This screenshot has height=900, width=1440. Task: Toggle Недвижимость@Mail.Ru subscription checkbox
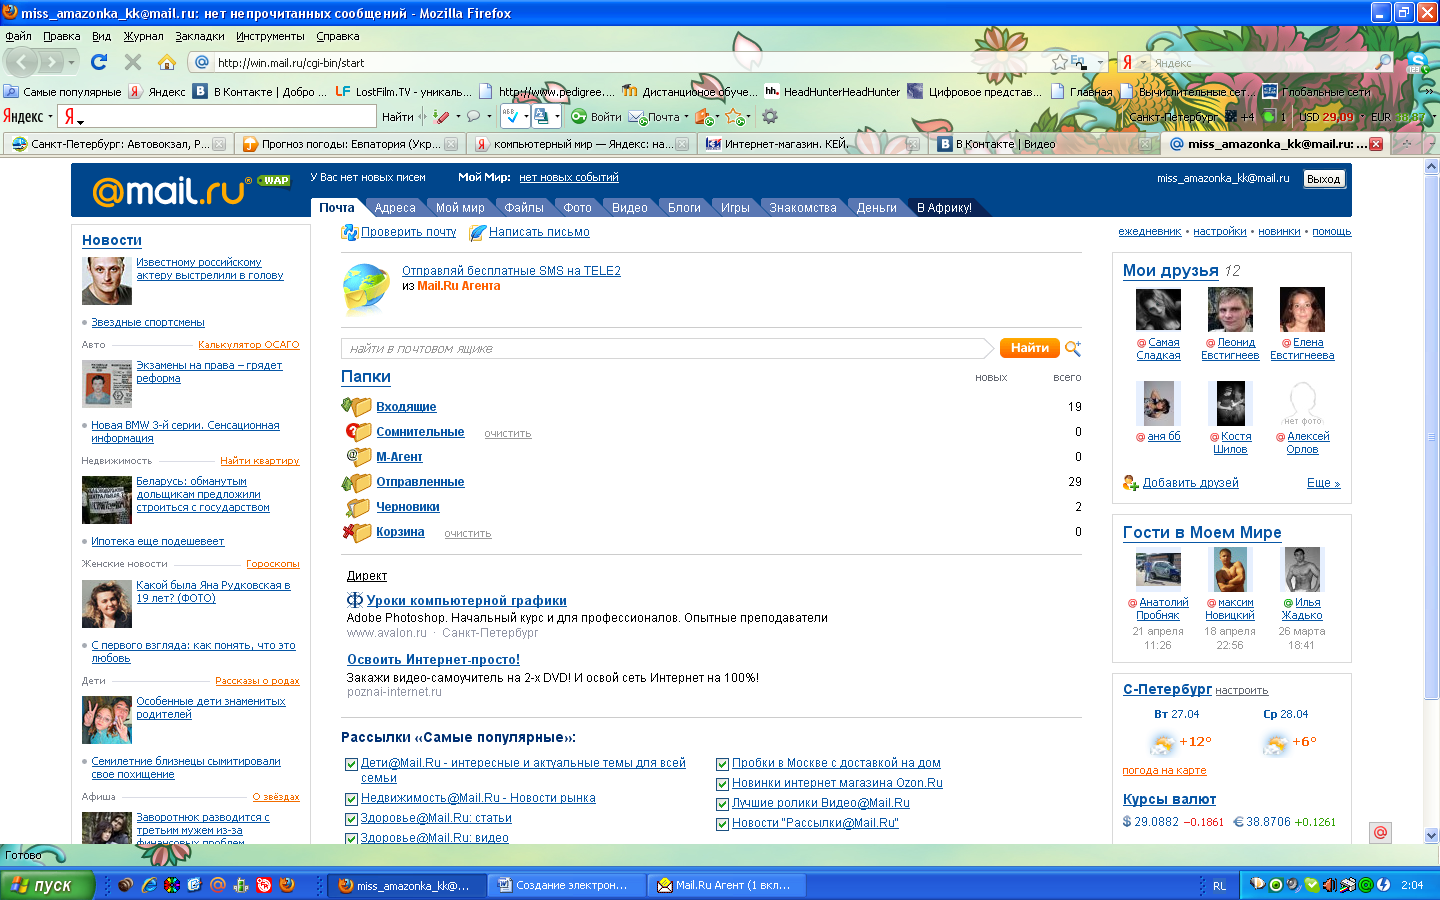[351, 799]
